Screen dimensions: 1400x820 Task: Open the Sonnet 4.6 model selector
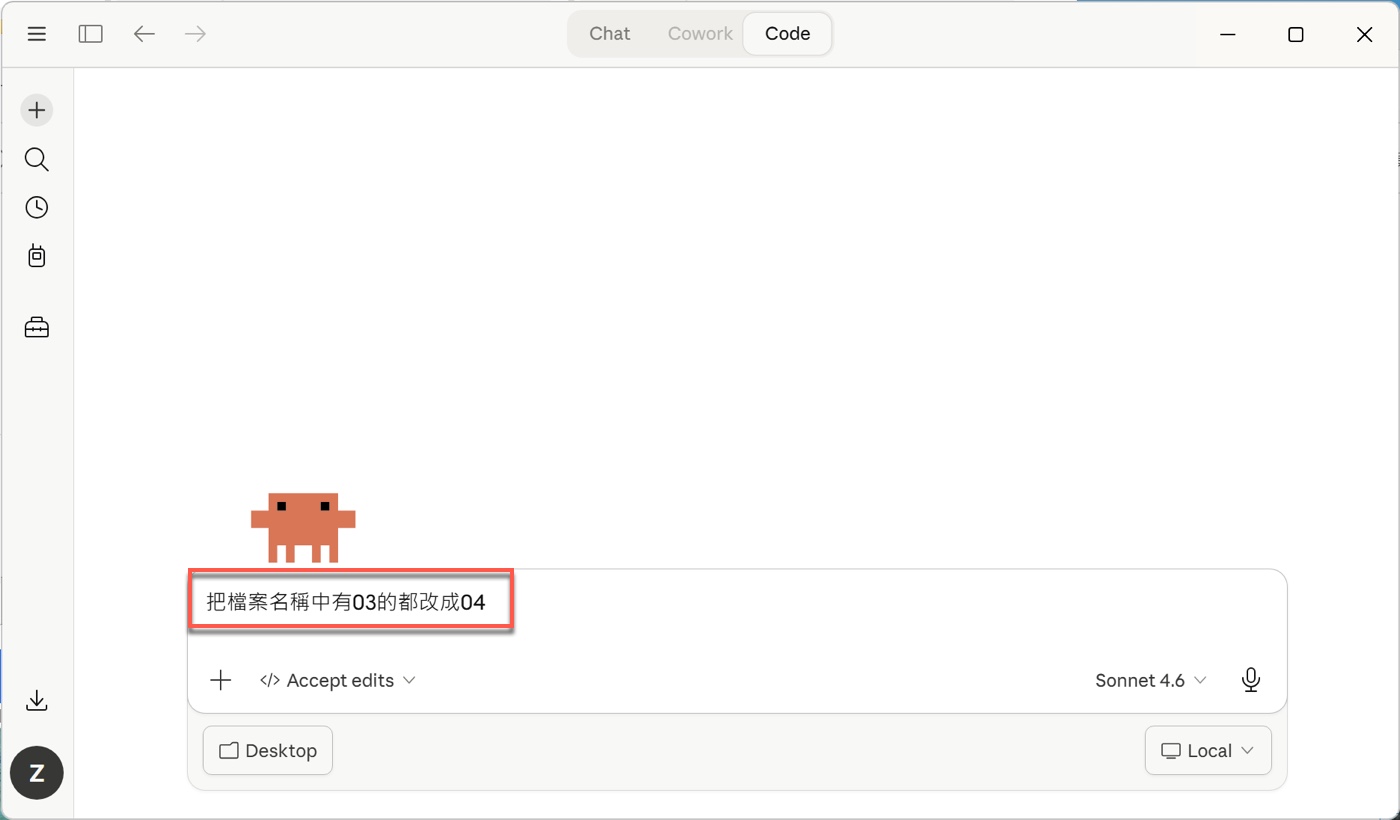[x=1150, y=680]
